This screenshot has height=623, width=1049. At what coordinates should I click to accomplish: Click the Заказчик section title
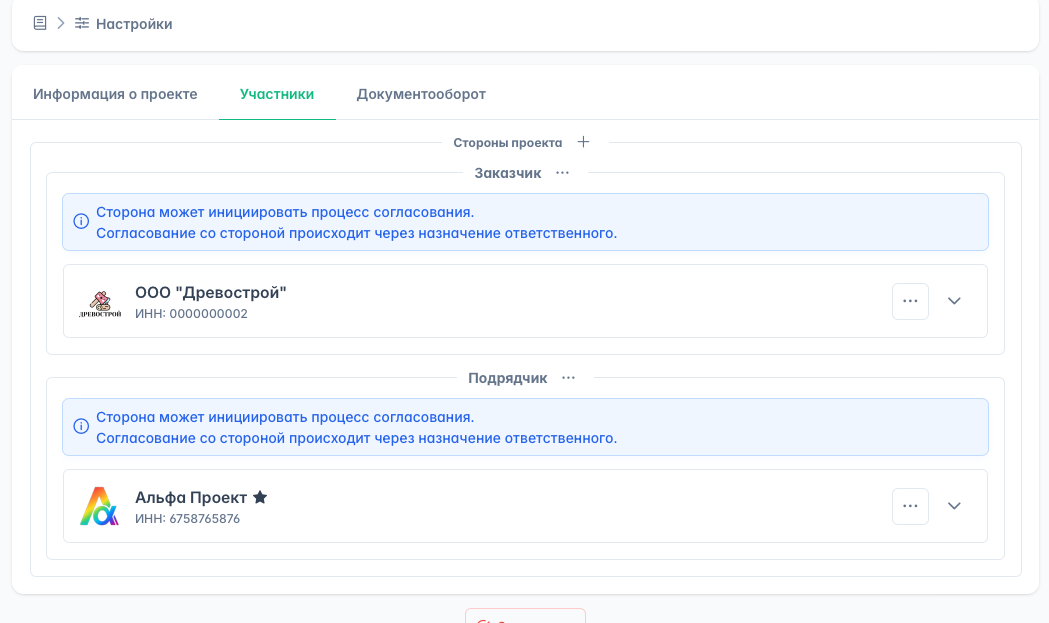pyautogui.click(x=508, y=173)
